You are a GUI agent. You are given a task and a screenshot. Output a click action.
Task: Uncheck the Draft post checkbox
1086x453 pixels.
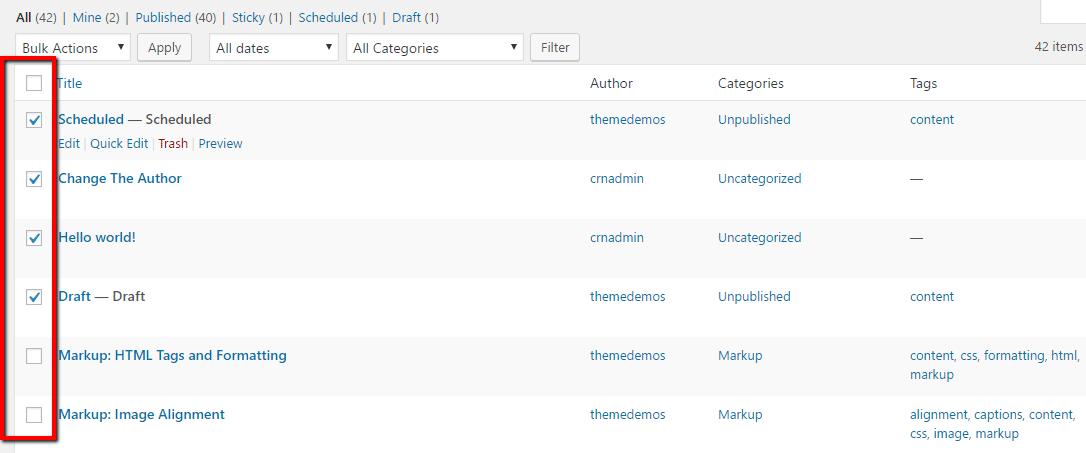click(x=34, y=297)
